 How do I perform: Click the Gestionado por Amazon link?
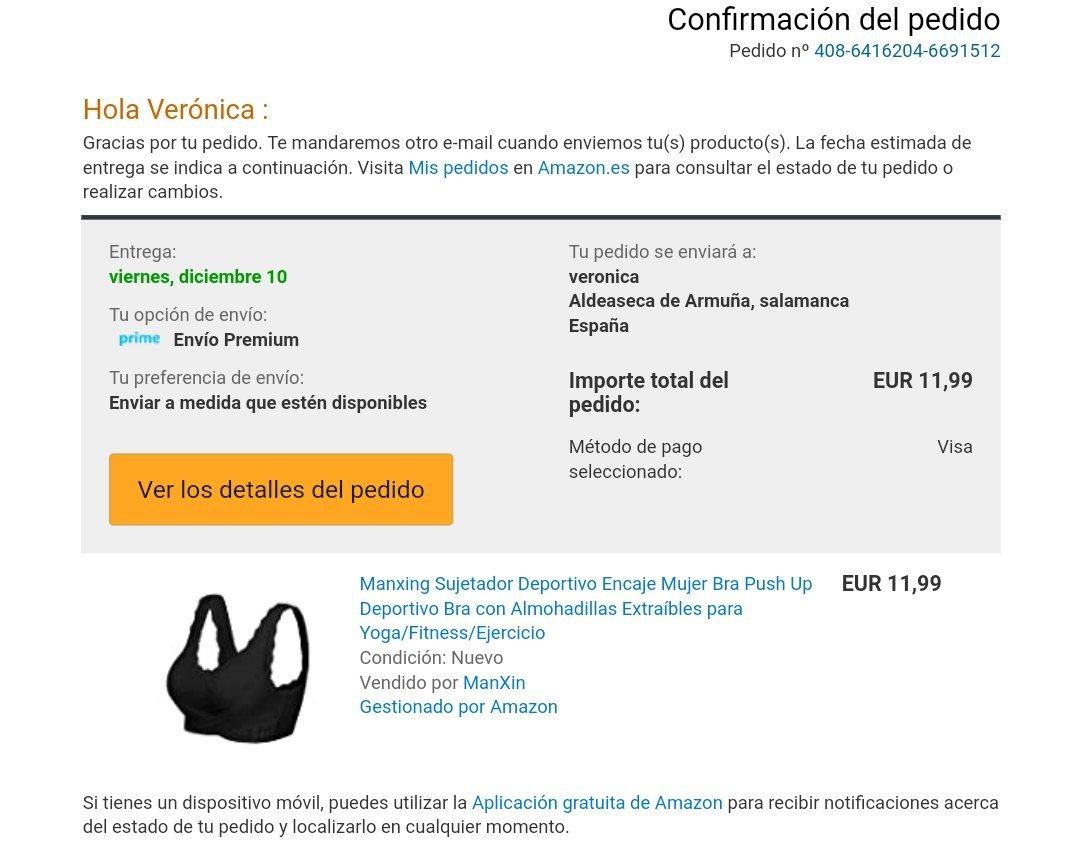coord(458,707)
